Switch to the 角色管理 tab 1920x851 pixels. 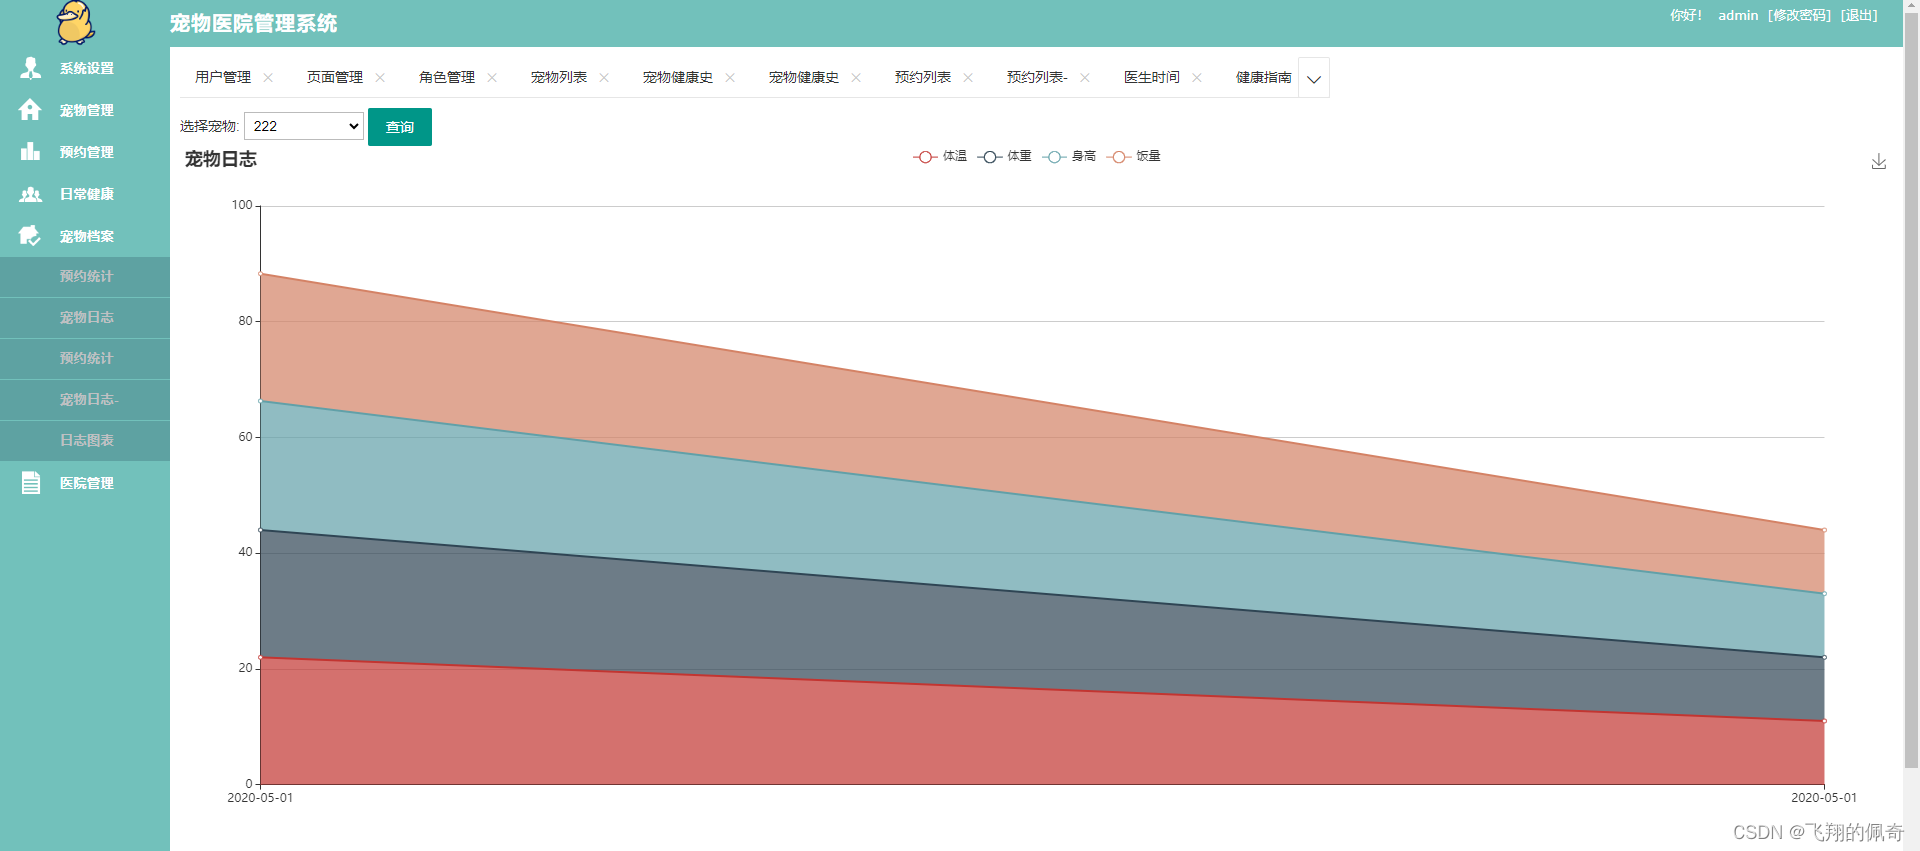pos(447,77)
